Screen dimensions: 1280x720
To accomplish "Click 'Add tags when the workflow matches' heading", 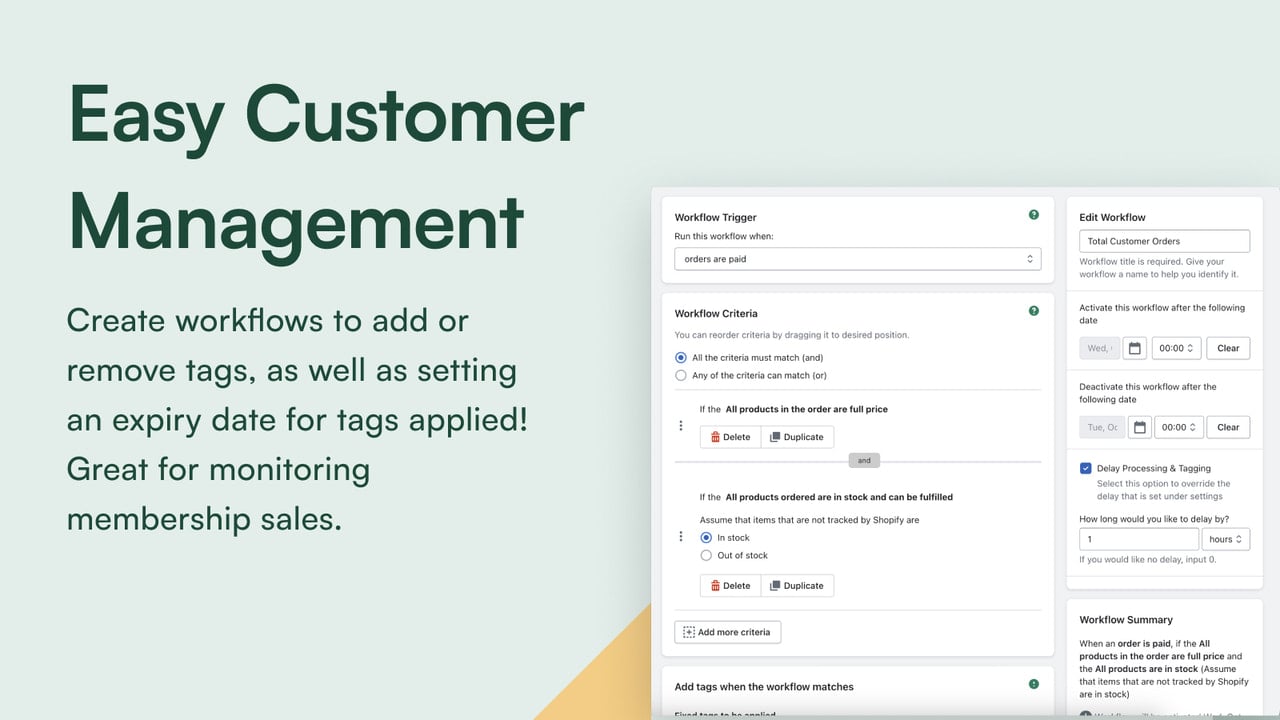I will 764,687.
